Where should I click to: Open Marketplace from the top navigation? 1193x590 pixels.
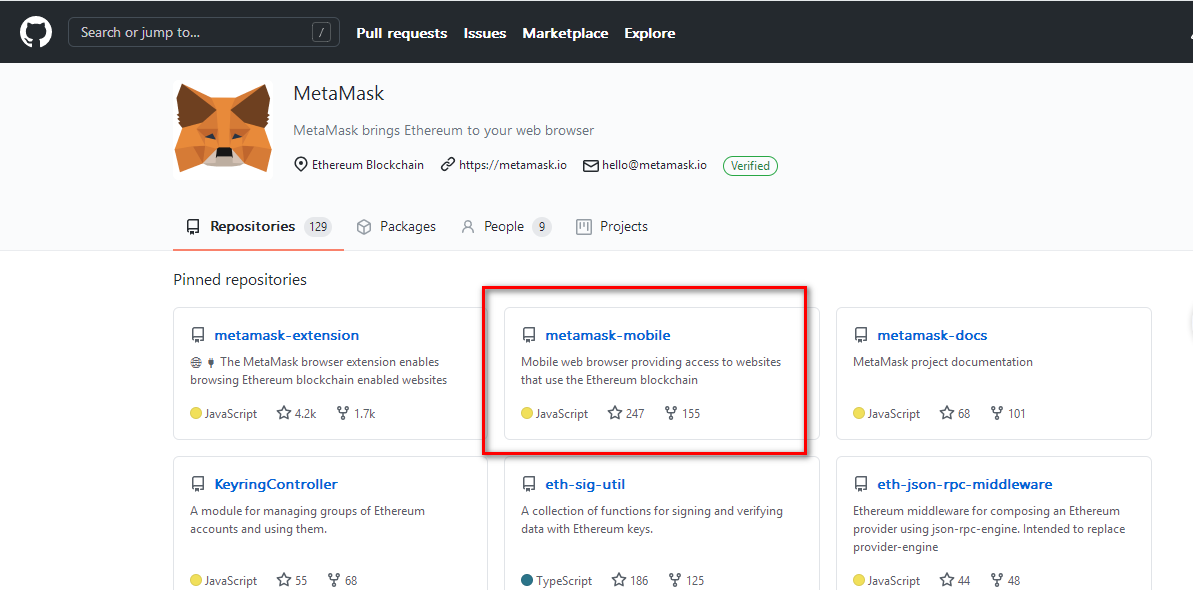coord(565,33)
